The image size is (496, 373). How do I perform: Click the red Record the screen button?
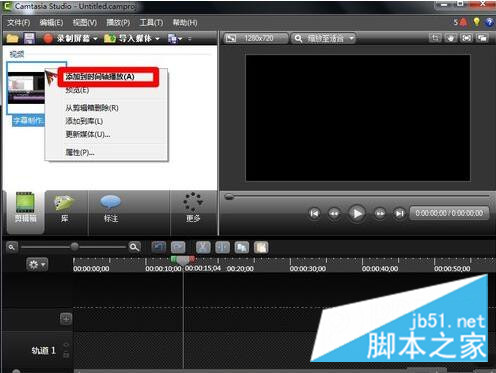[48, 39]
